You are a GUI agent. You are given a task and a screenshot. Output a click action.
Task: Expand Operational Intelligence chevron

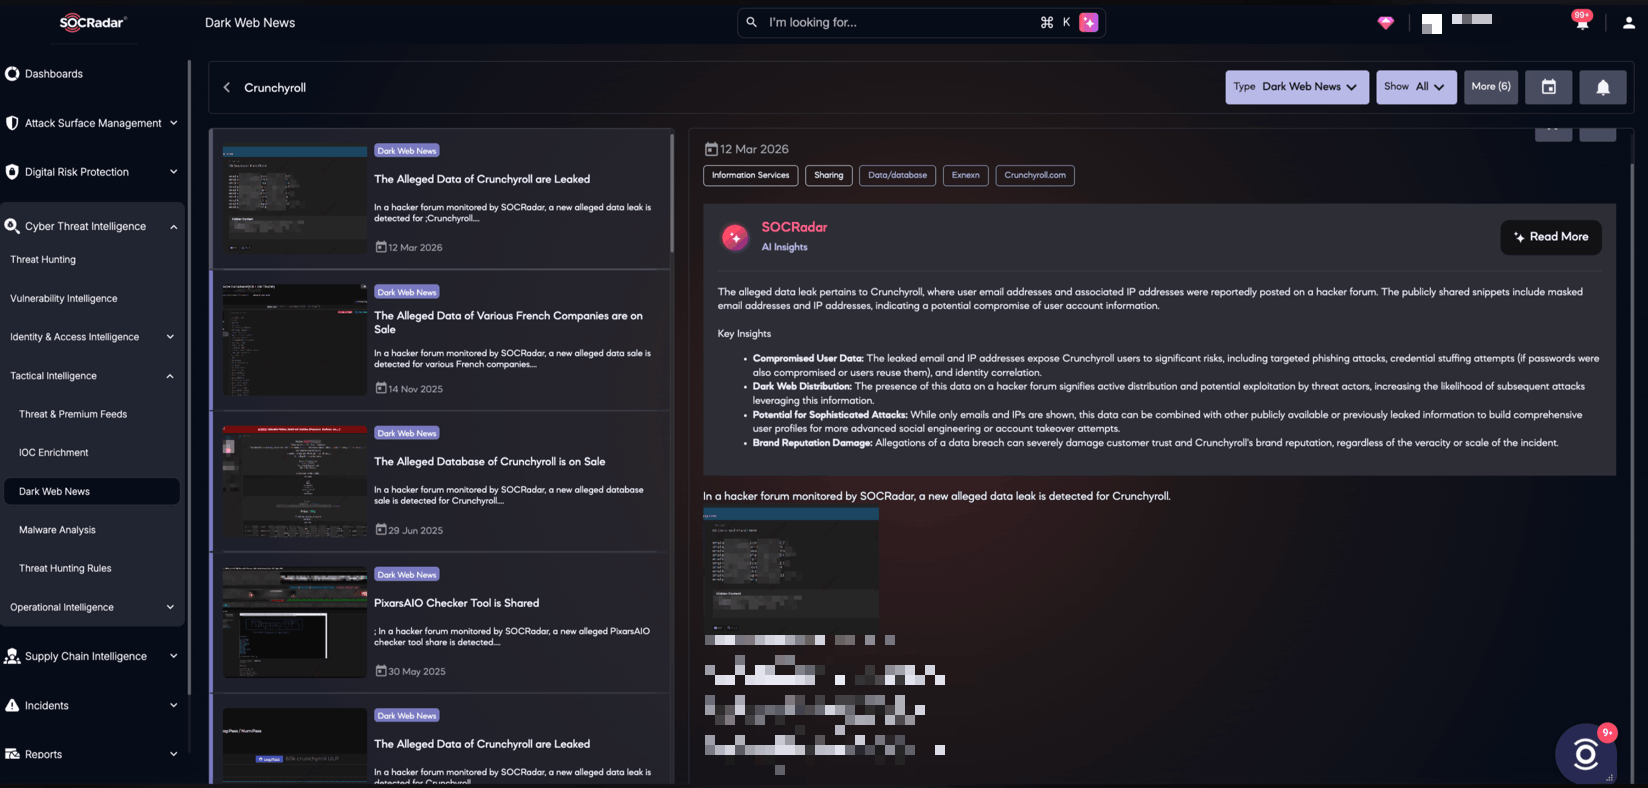tap(170, 607)
